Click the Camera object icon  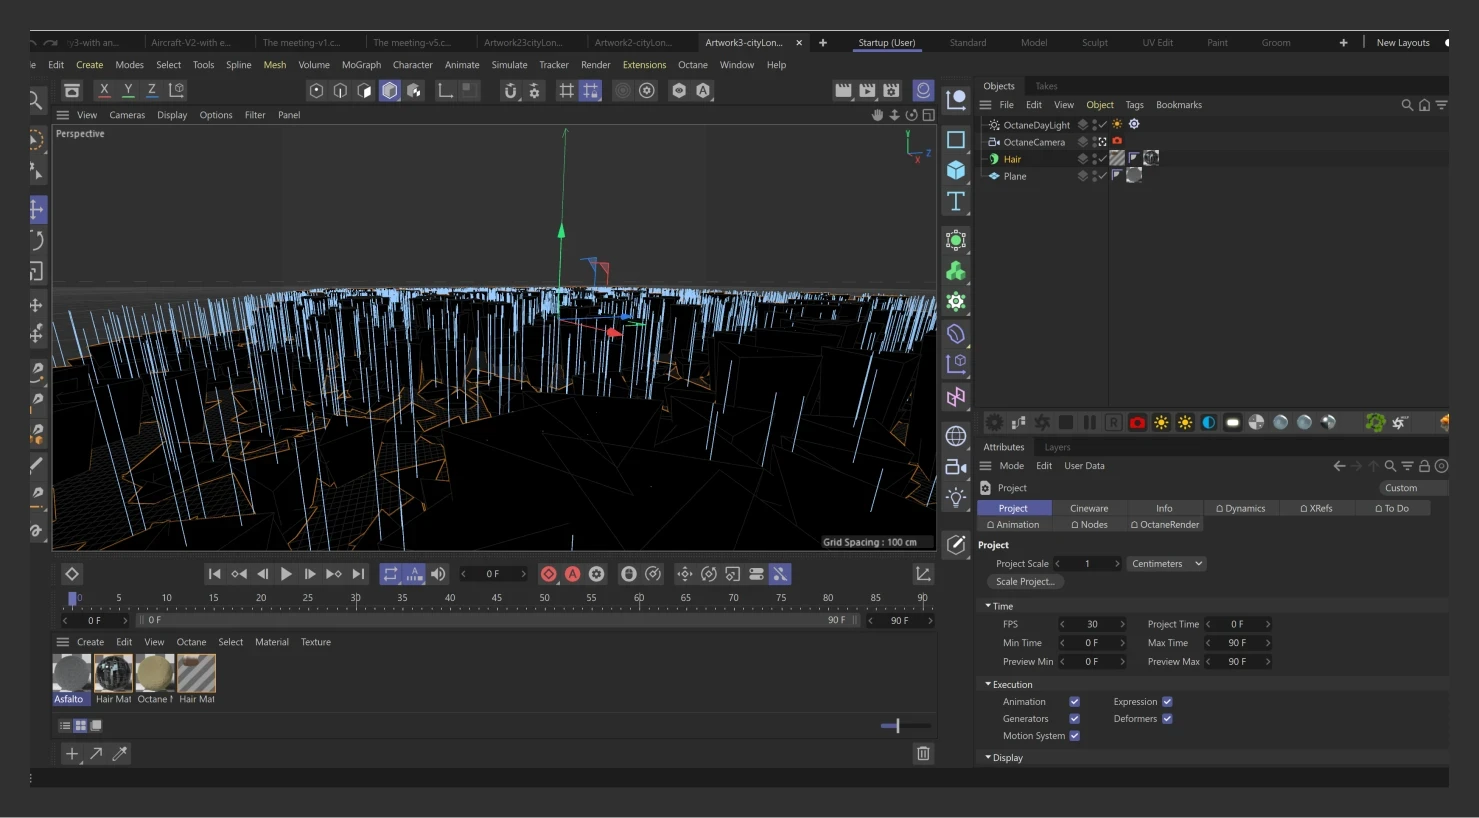[x=956, y=467]
